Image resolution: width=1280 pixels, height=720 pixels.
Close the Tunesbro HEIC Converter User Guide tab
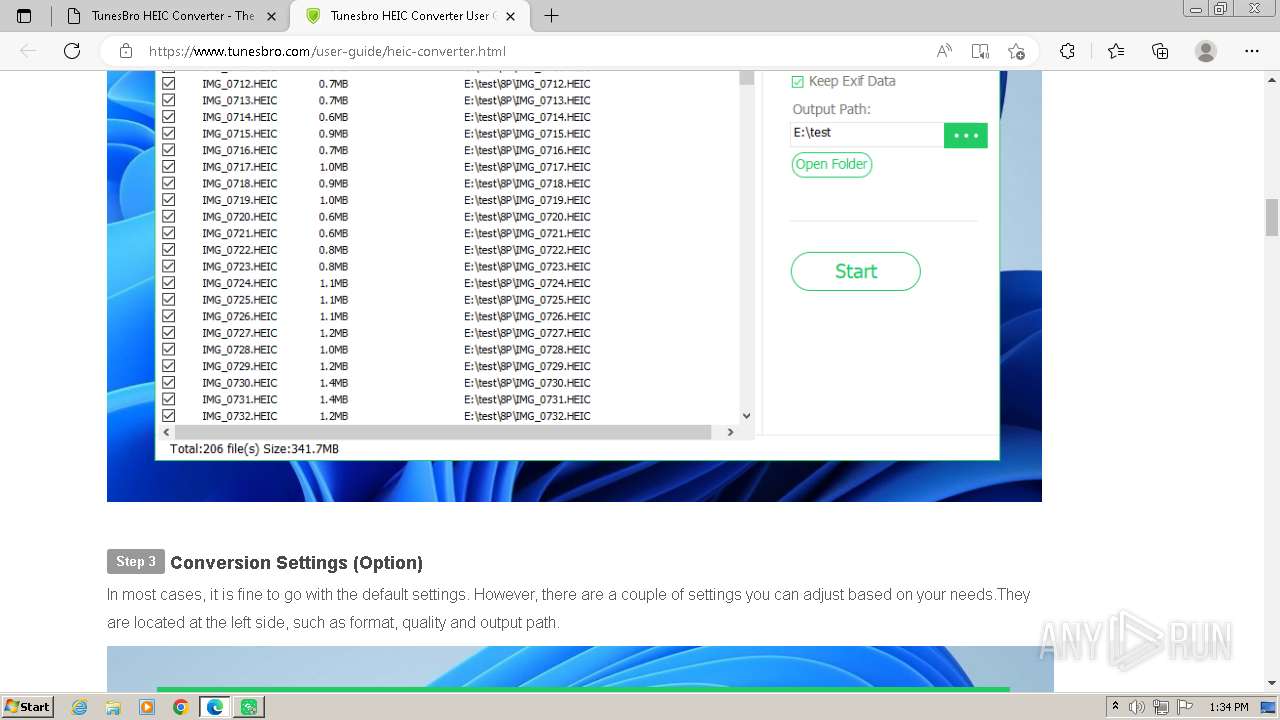(511, 16)
